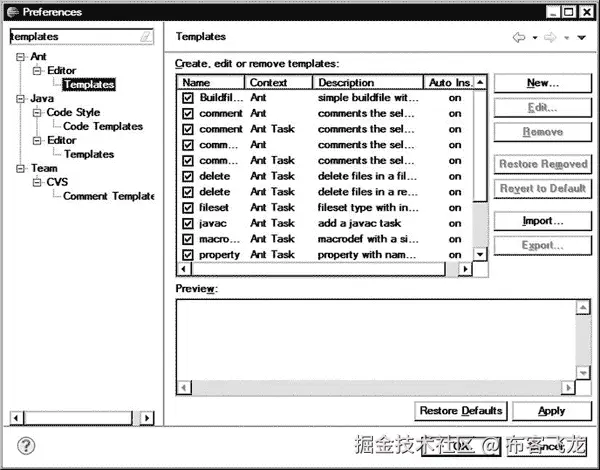Collapse the Code Style node

click(37, 113)
